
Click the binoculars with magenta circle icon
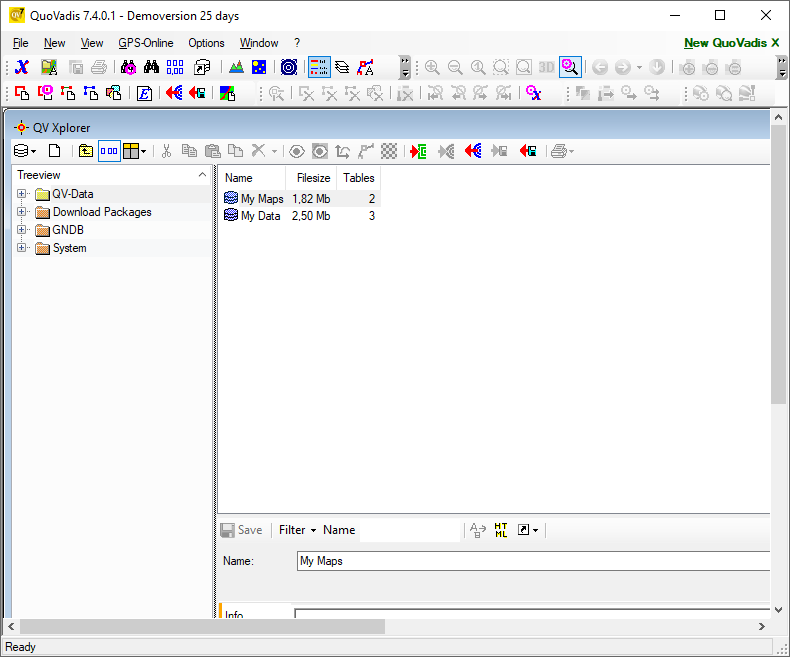point(128,67)
